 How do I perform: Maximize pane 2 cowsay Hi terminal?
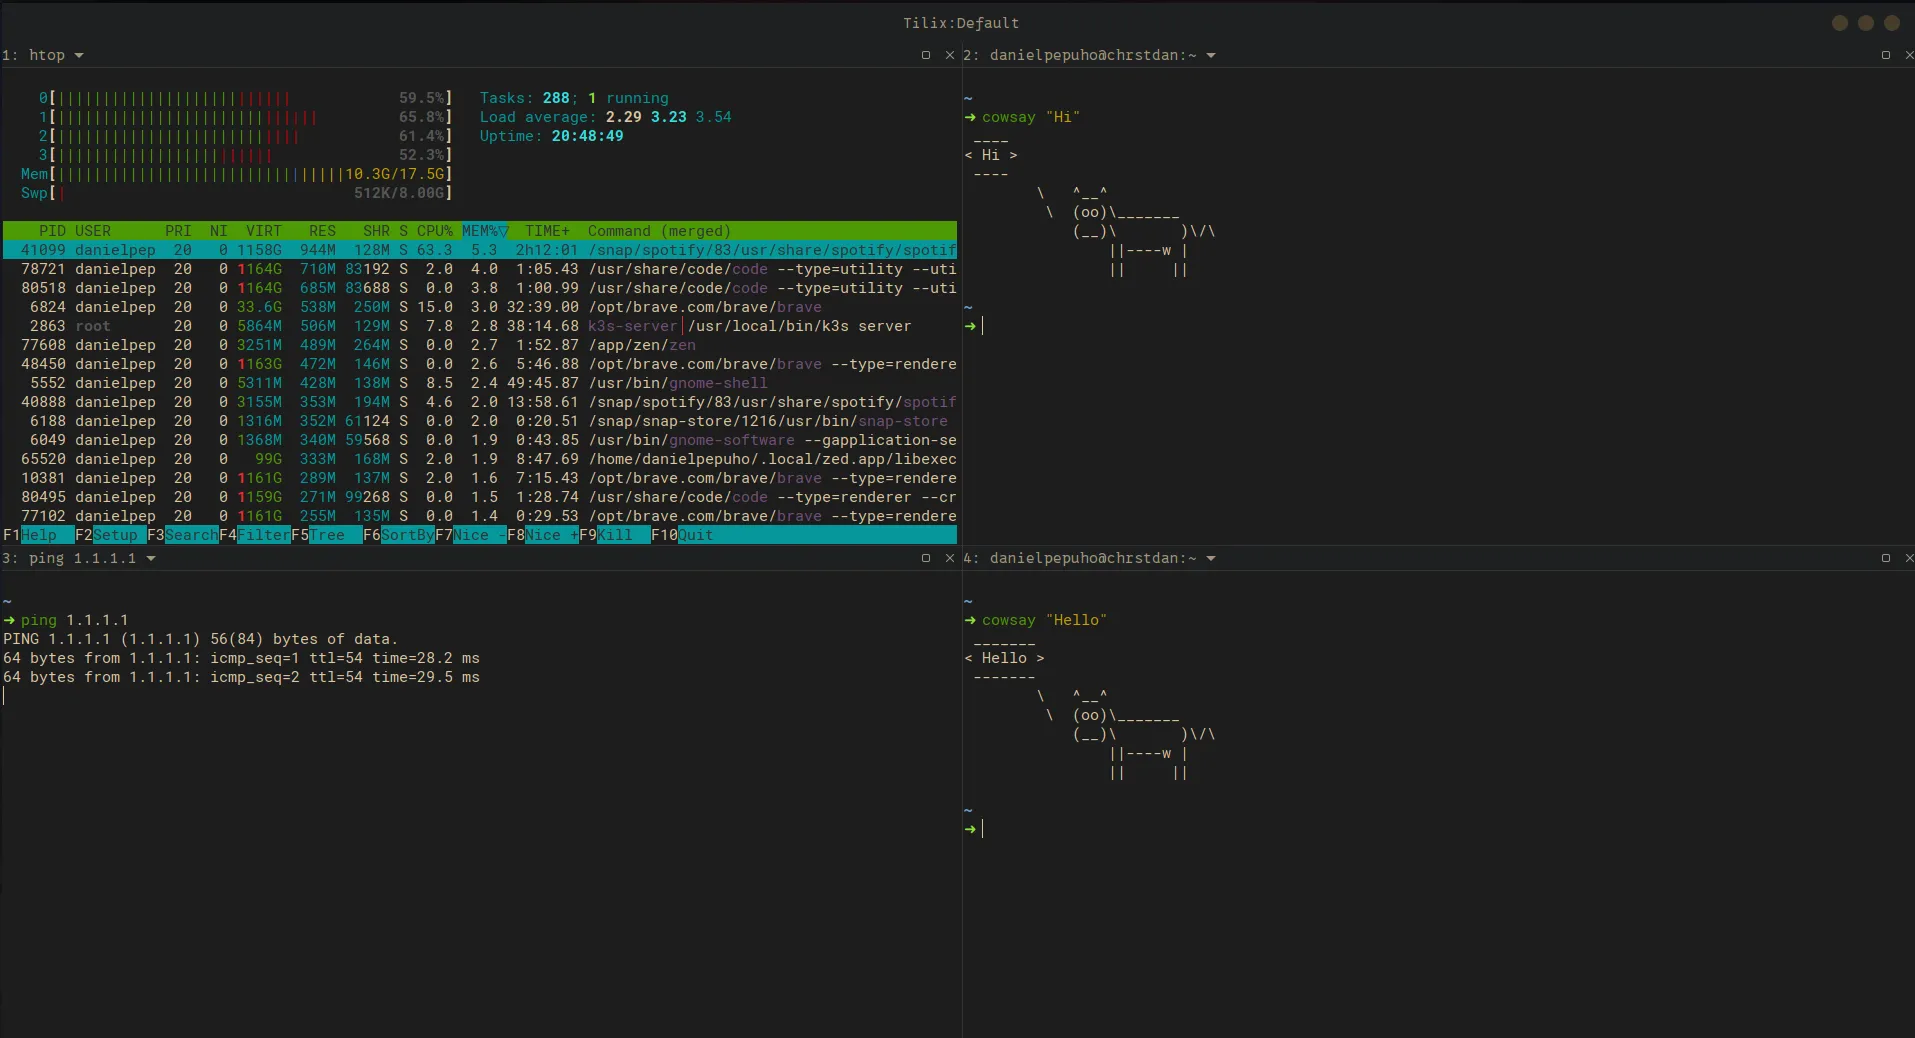(x=1886, y=55)
